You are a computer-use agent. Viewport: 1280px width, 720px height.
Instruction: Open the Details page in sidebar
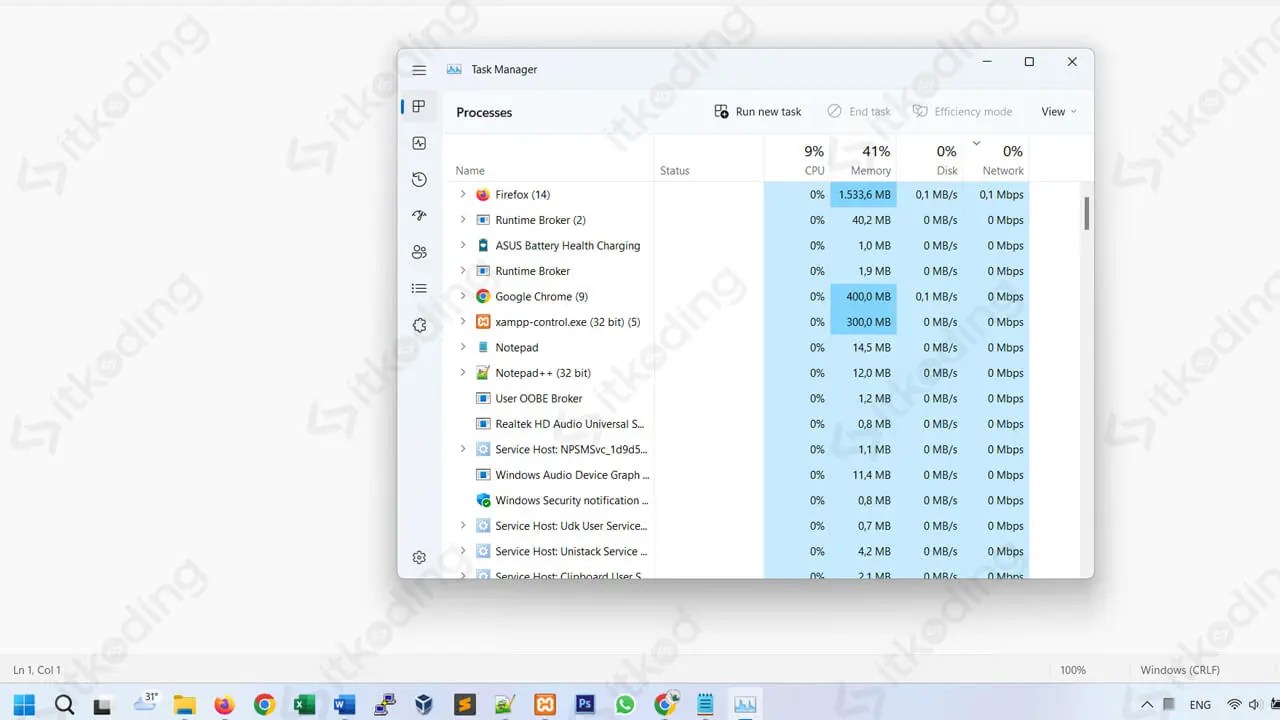(419, 288)
